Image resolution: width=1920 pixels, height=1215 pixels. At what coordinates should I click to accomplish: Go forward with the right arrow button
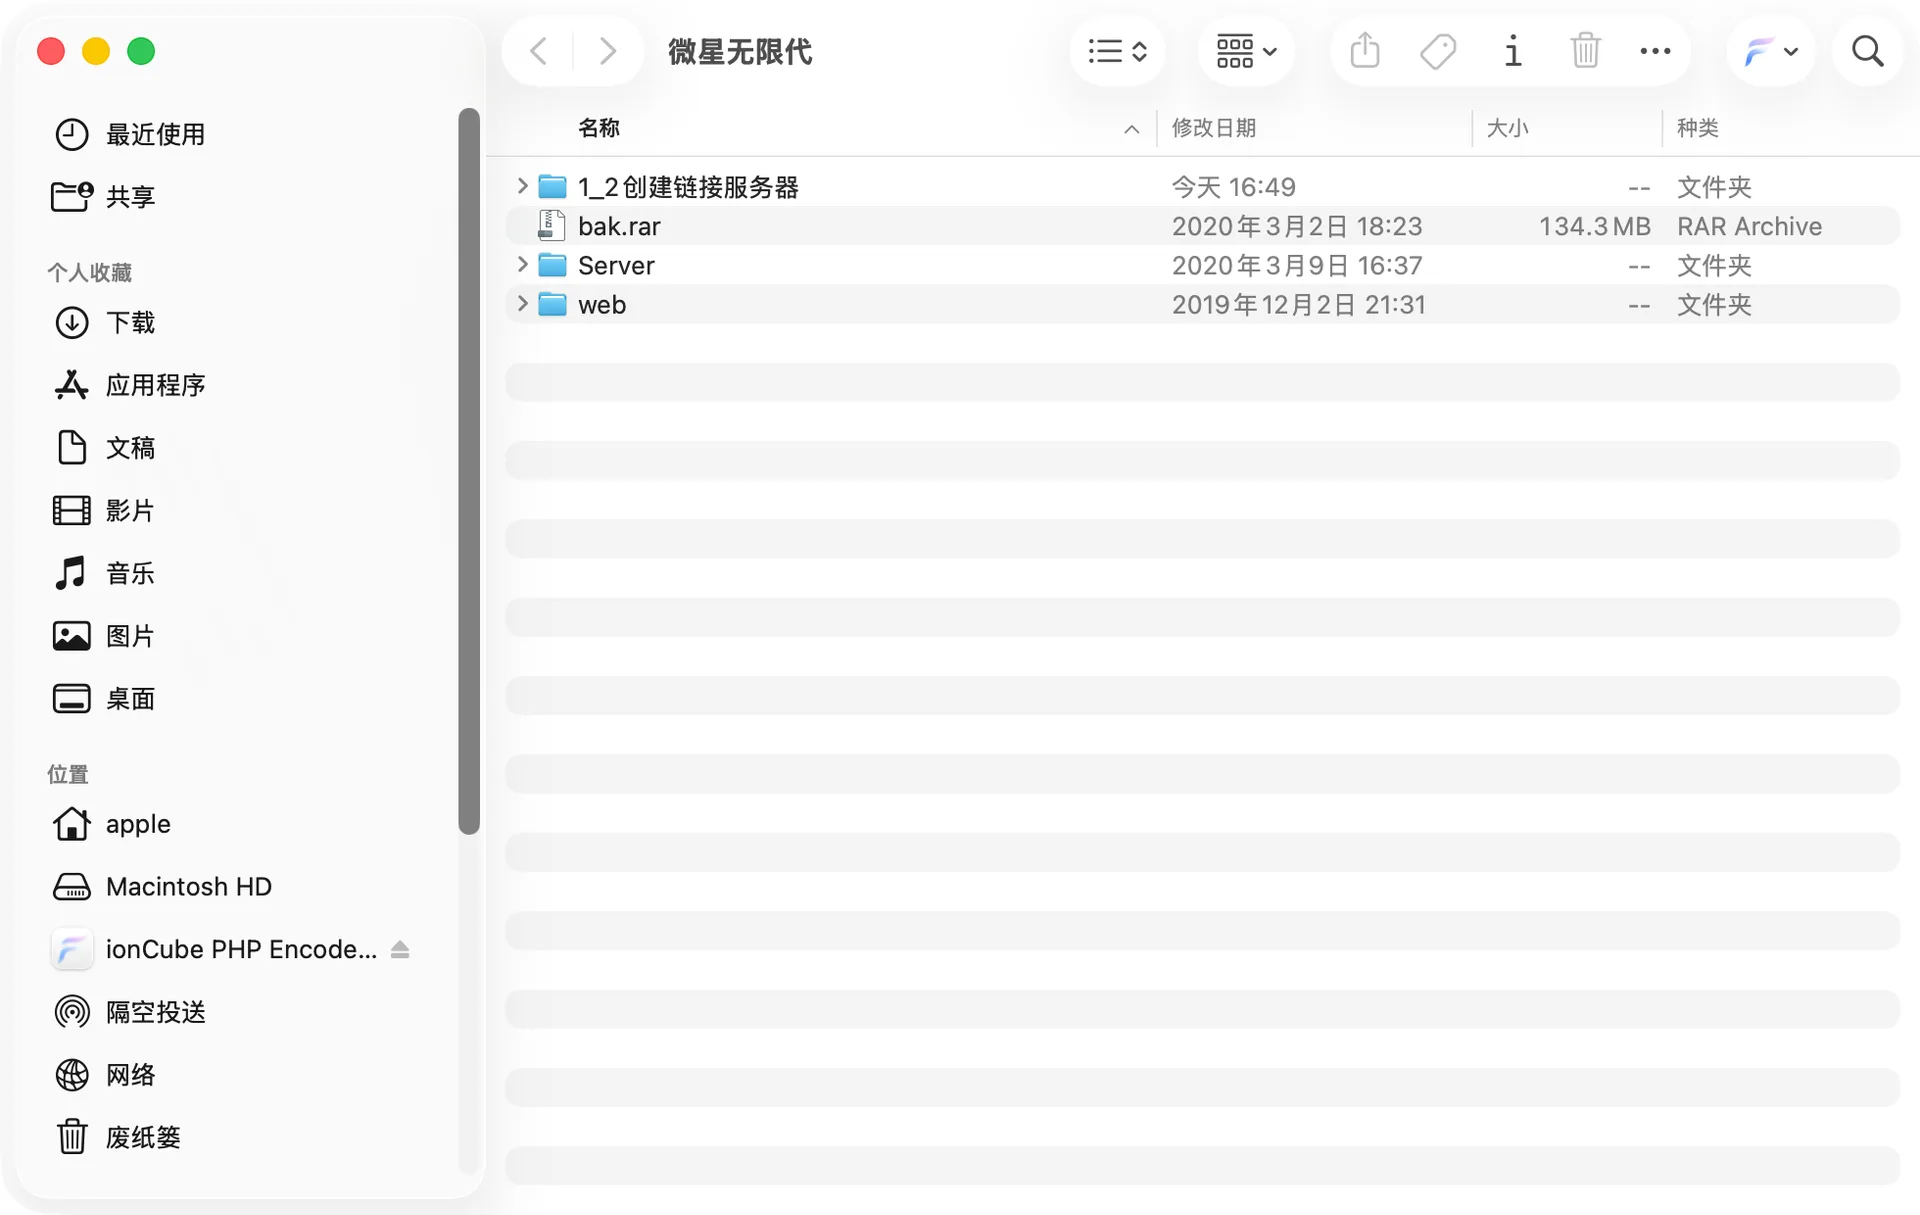tap(607, 51)
